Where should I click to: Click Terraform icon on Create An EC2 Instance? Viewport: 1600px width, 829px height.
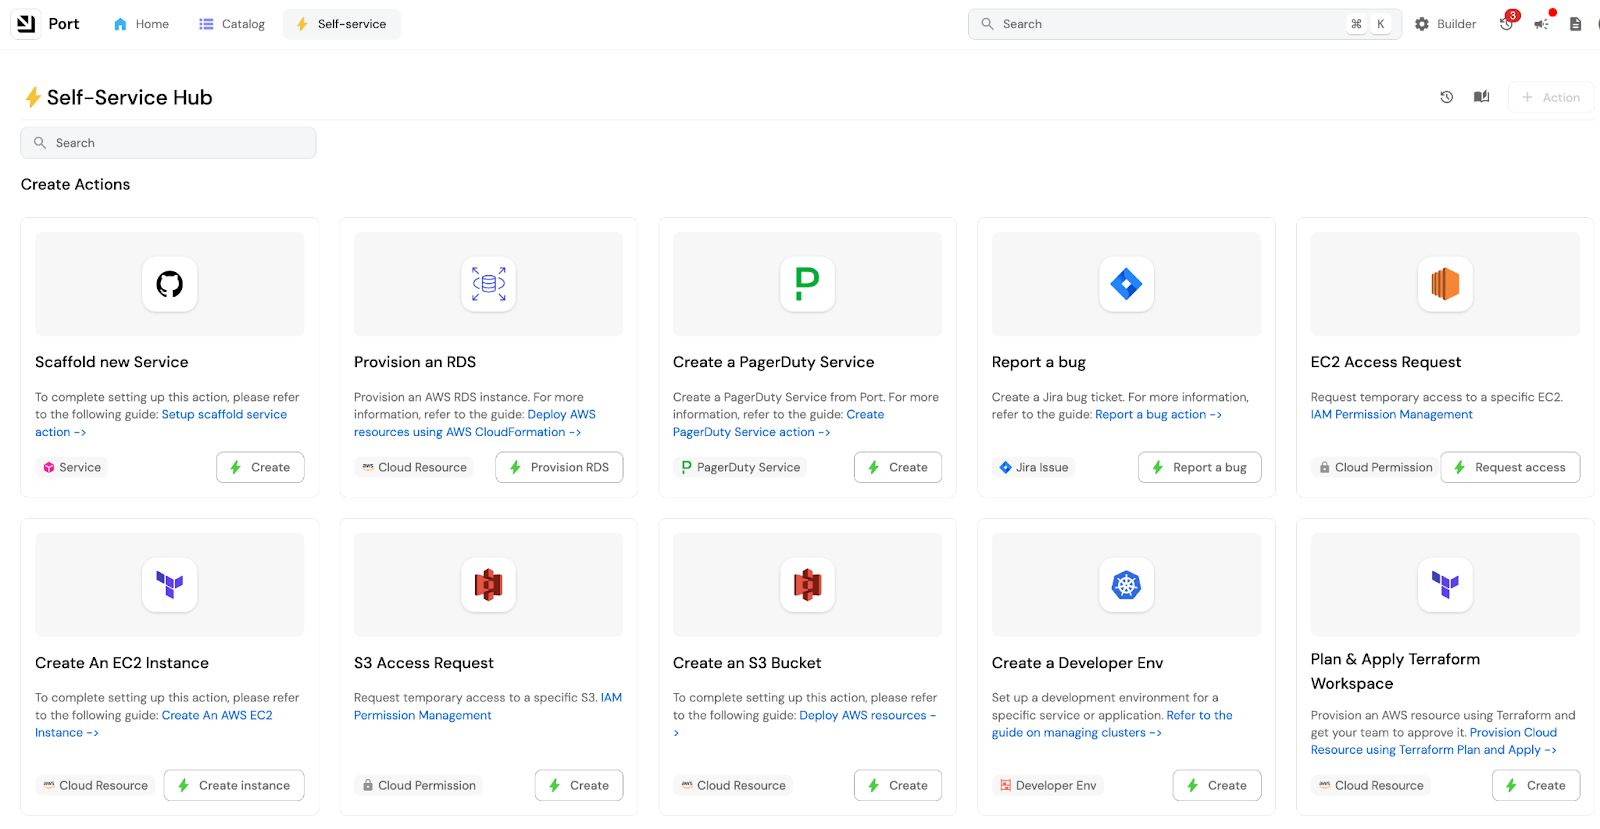tap(170, 585)
